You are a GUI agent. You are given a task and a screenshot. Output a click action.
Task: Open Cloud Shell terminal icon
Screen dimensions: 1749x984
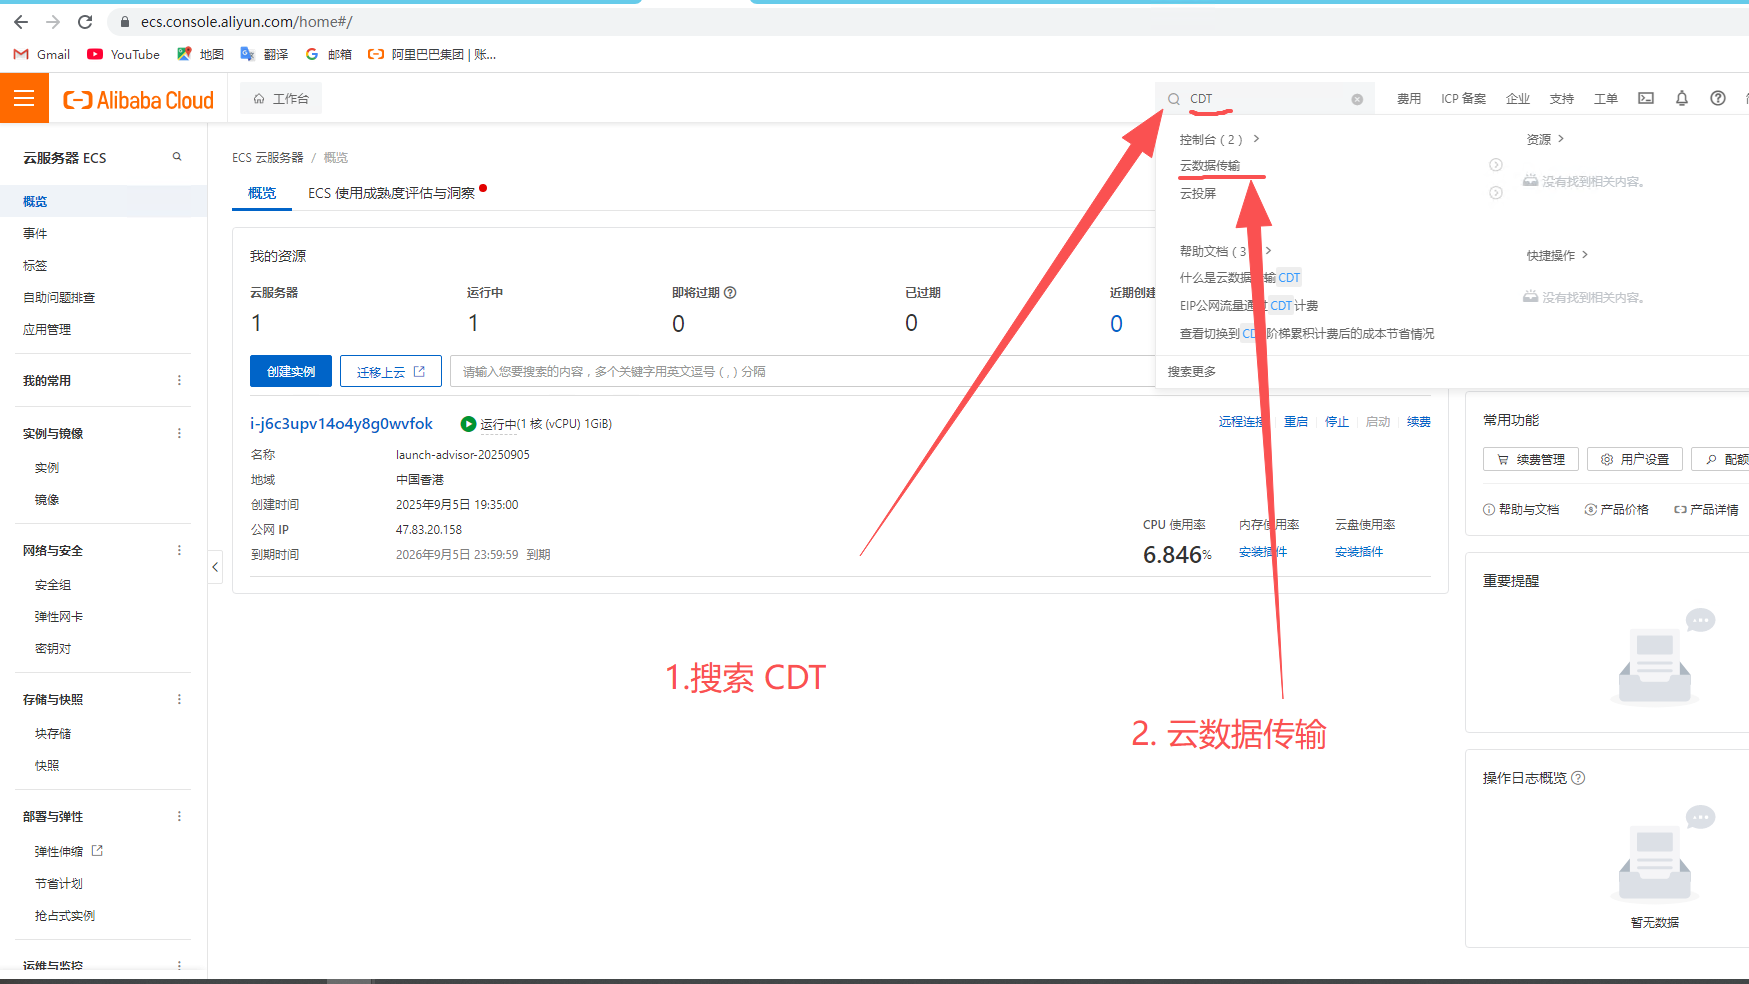[1645, 98]
